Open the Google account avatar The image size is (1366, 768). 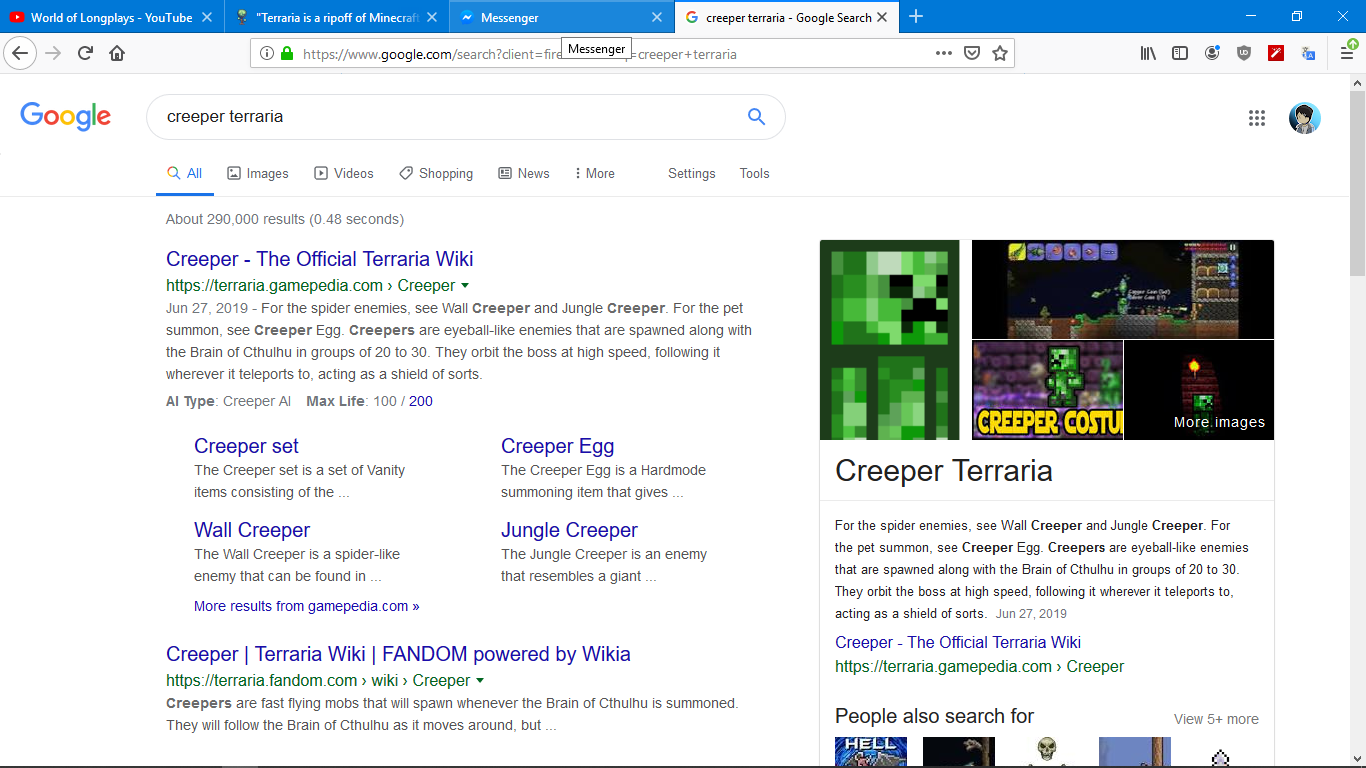(x=1304, y=118)
